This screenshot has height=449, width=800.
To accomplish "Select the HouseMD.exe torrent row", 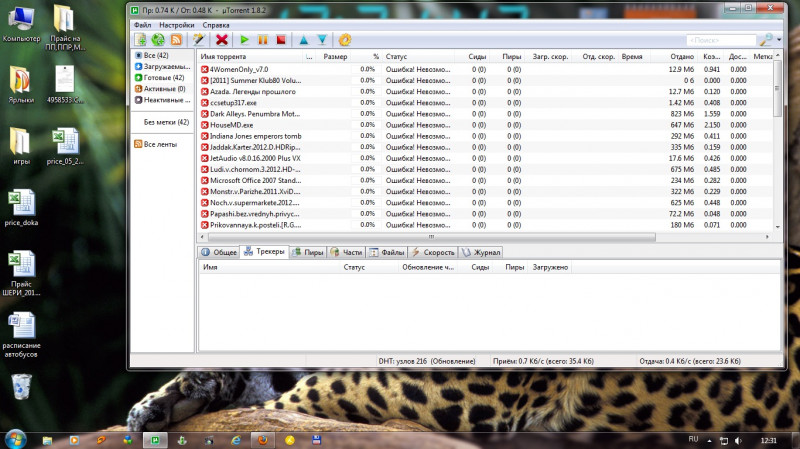I will click(485, 125).
